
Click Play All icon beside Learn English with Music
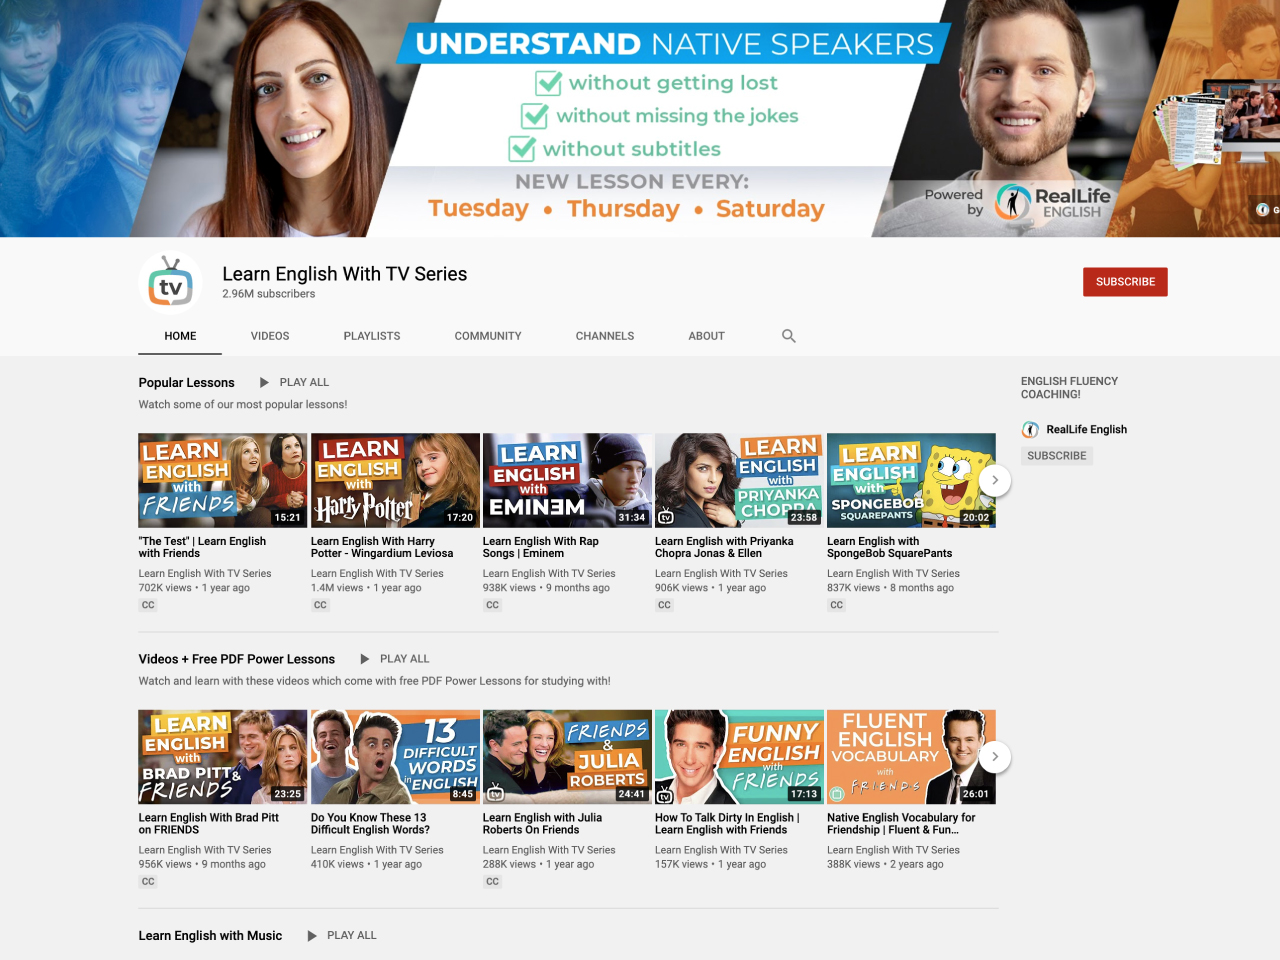click(x=312, y=936)
